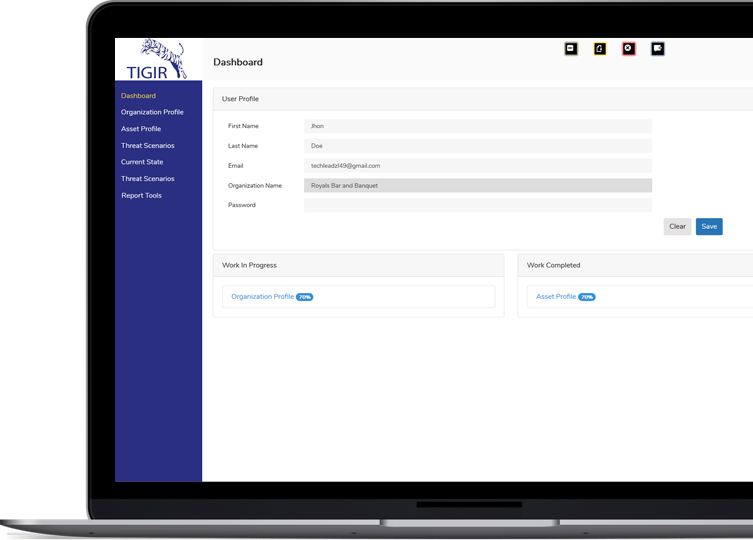The image size is (753, 540).
Task: Click into the empty Password field
Action: click(x=477, y=205)
